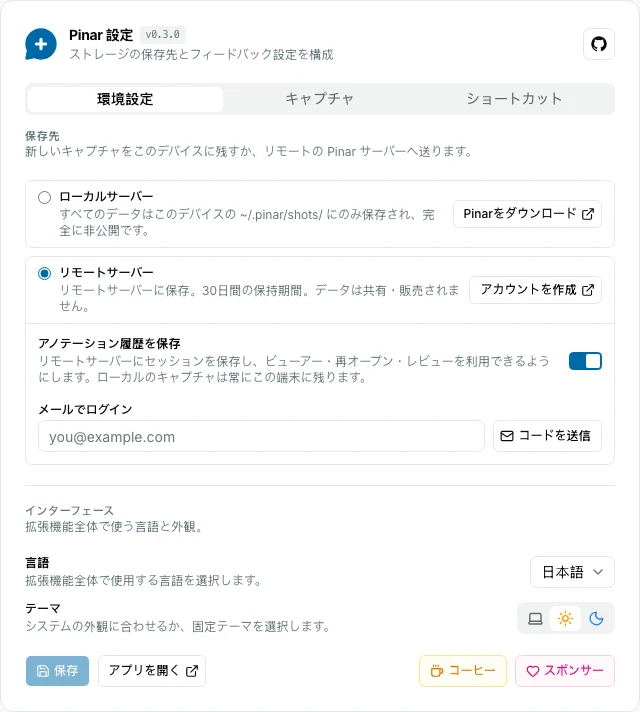
Task: Click the メールでログイン label
Action: [85, 409]
